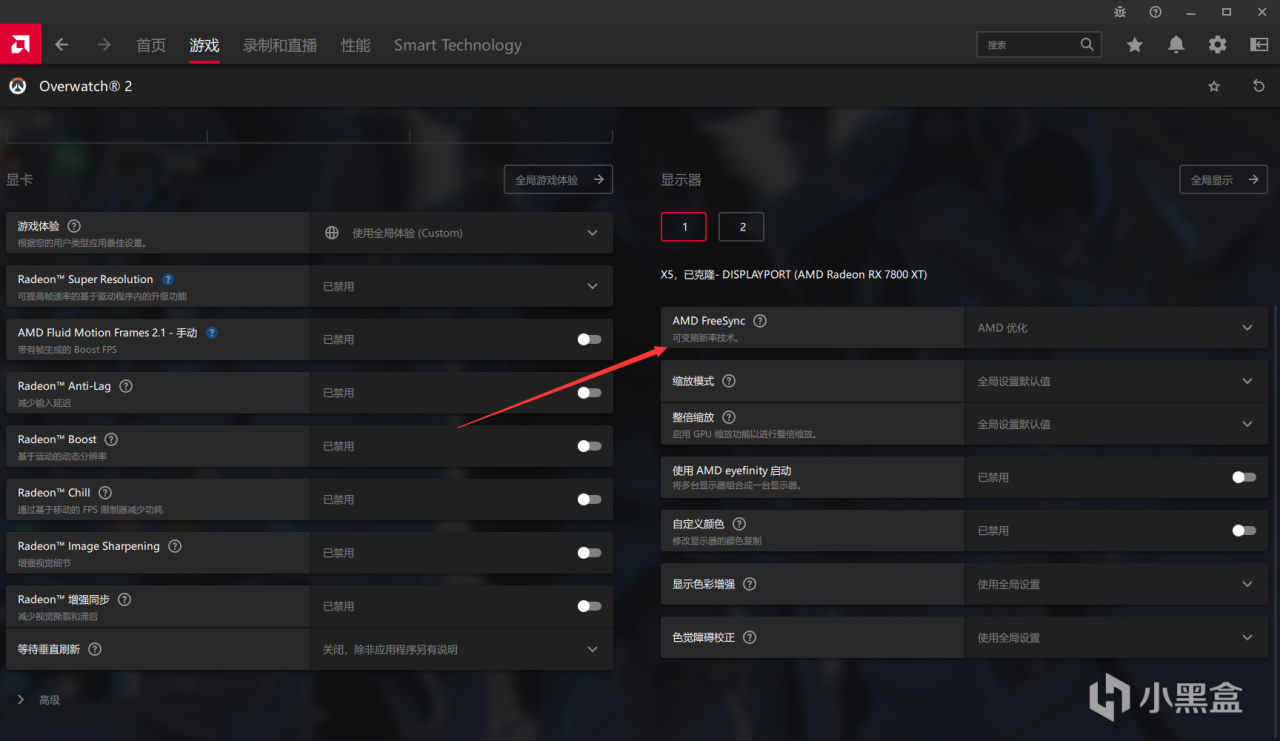Toggle 自定义颜色 switch
Image resolution: width=1280 pixels, height=741 pixels.
(x=1244, y=531)
